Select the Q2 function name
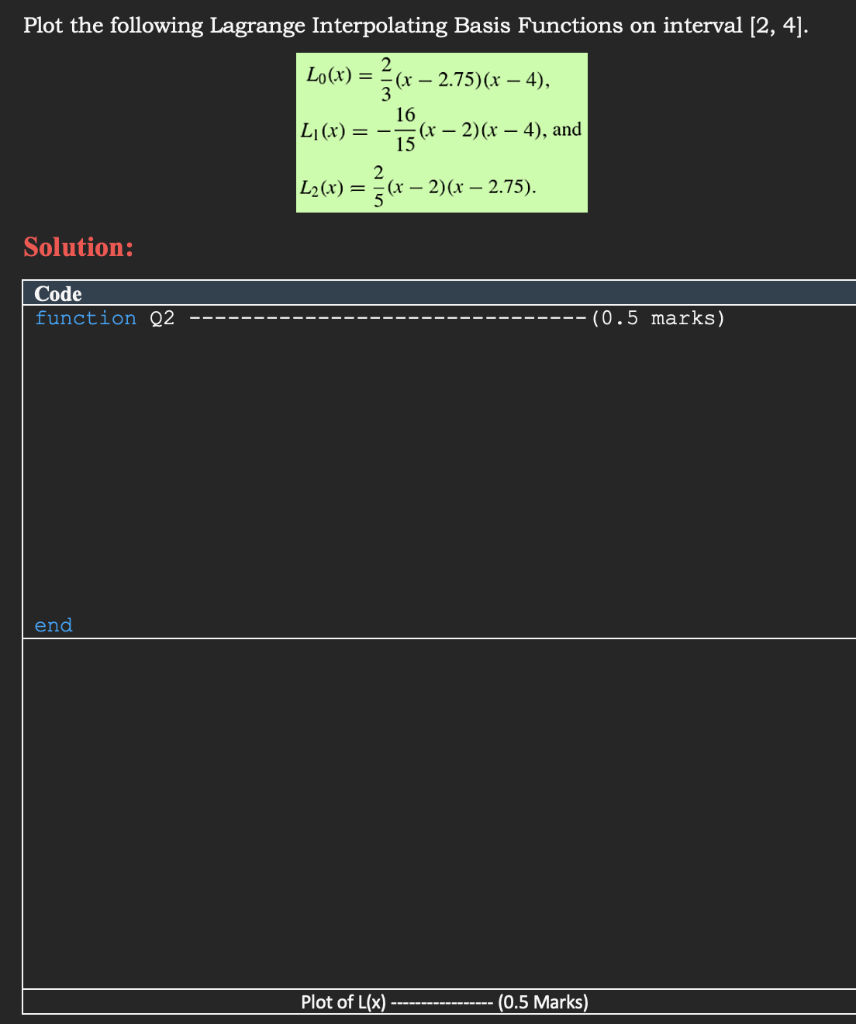The height and width of the screenshot is (1024, 856). pyautogui.click(x=160, y=318)
